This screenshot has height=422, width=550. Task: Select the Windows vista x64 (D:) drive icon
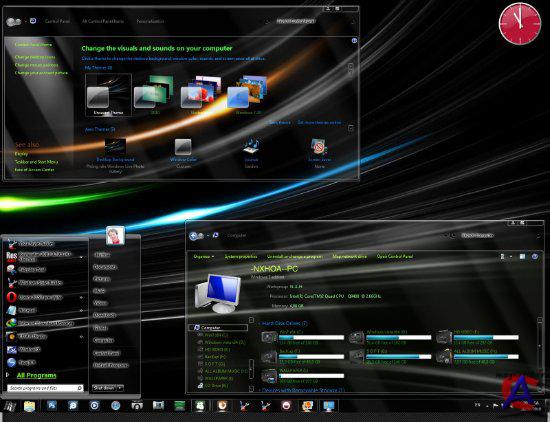[356, 337]
